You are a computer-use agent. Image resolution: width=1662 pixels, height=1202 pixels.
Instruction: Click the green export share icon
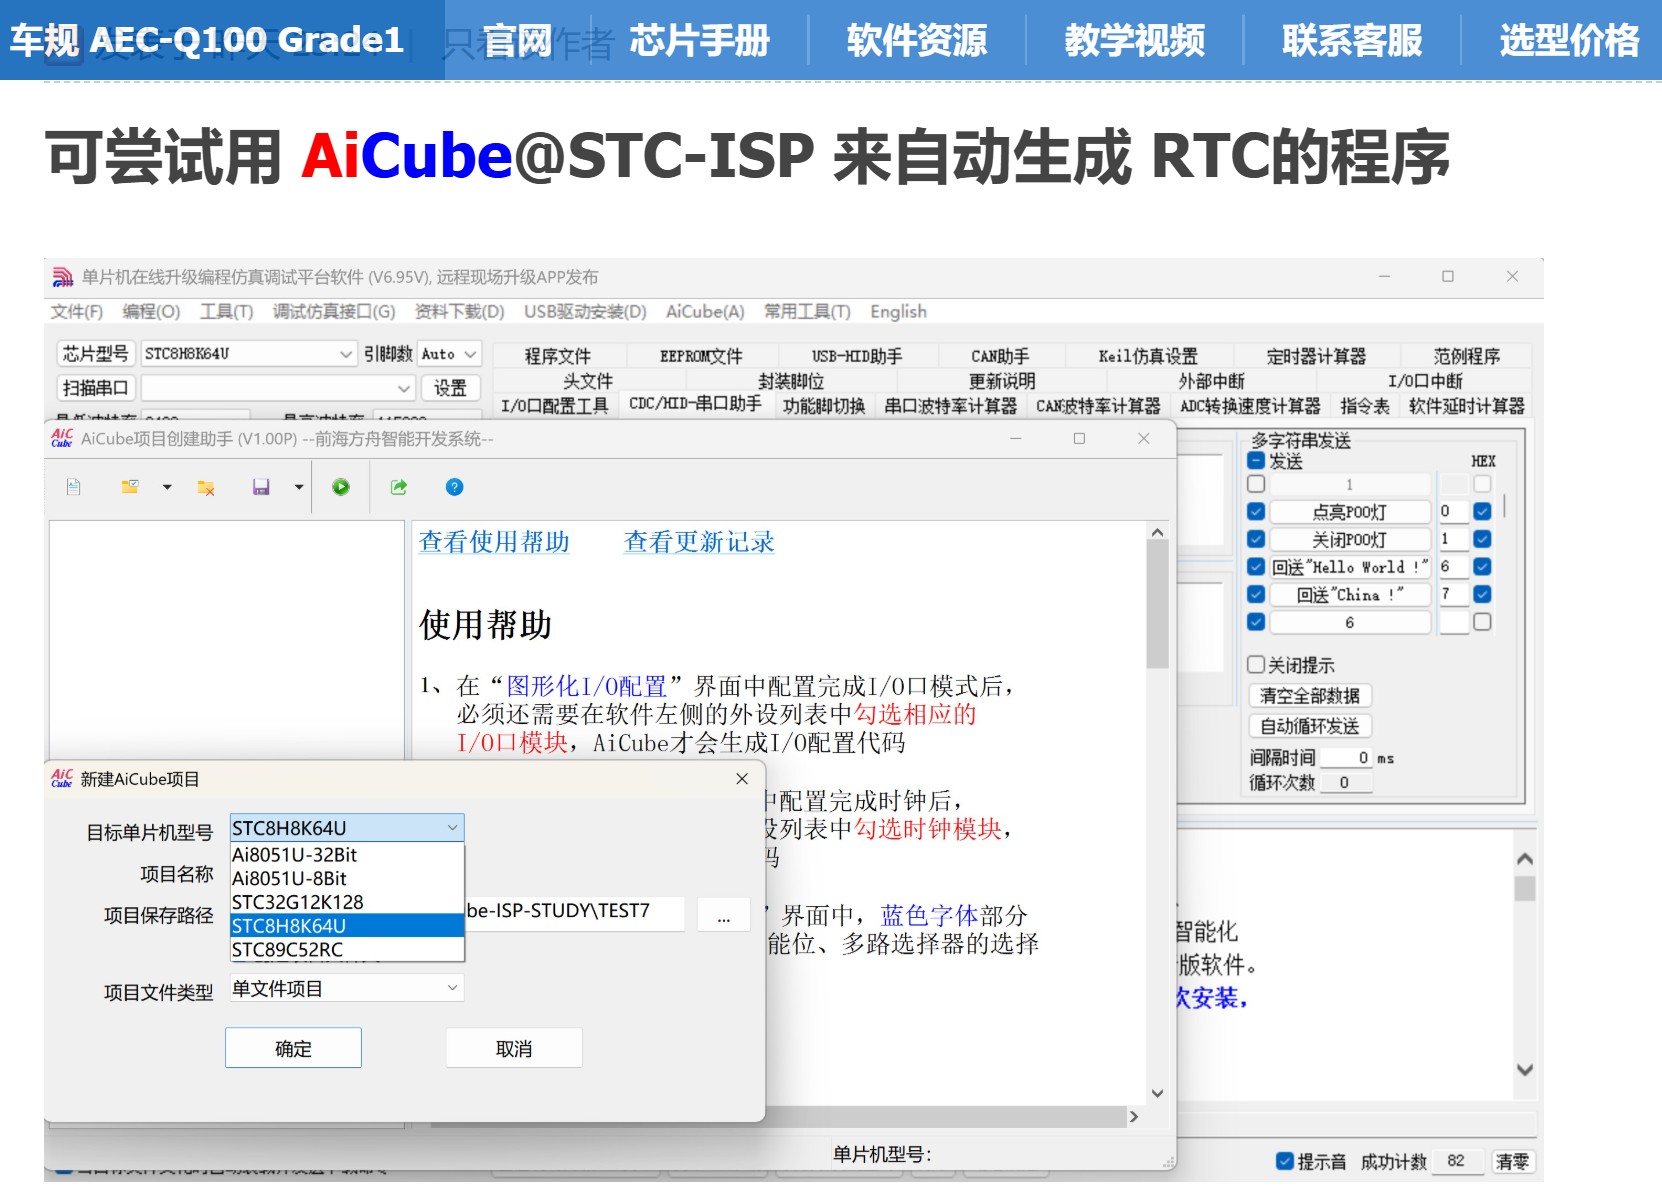[399, 487]
